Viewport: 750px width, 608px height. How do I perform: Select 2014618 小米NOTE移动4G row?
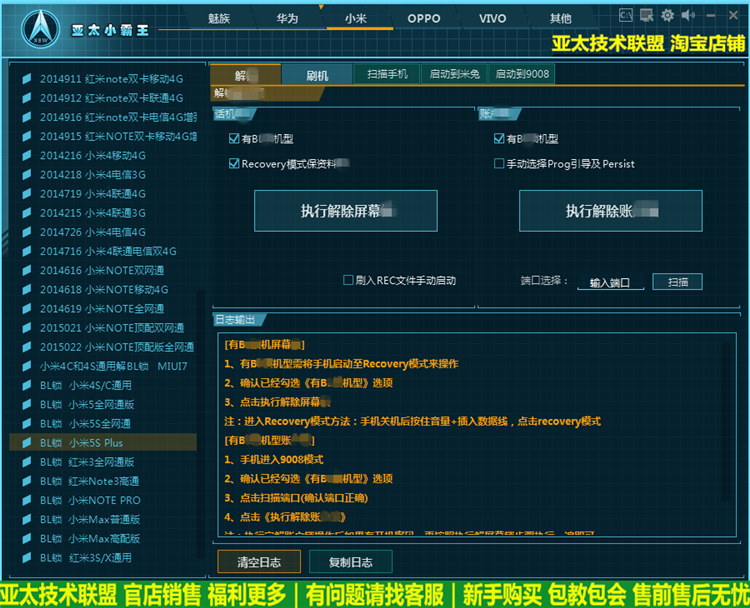point(103,289)
